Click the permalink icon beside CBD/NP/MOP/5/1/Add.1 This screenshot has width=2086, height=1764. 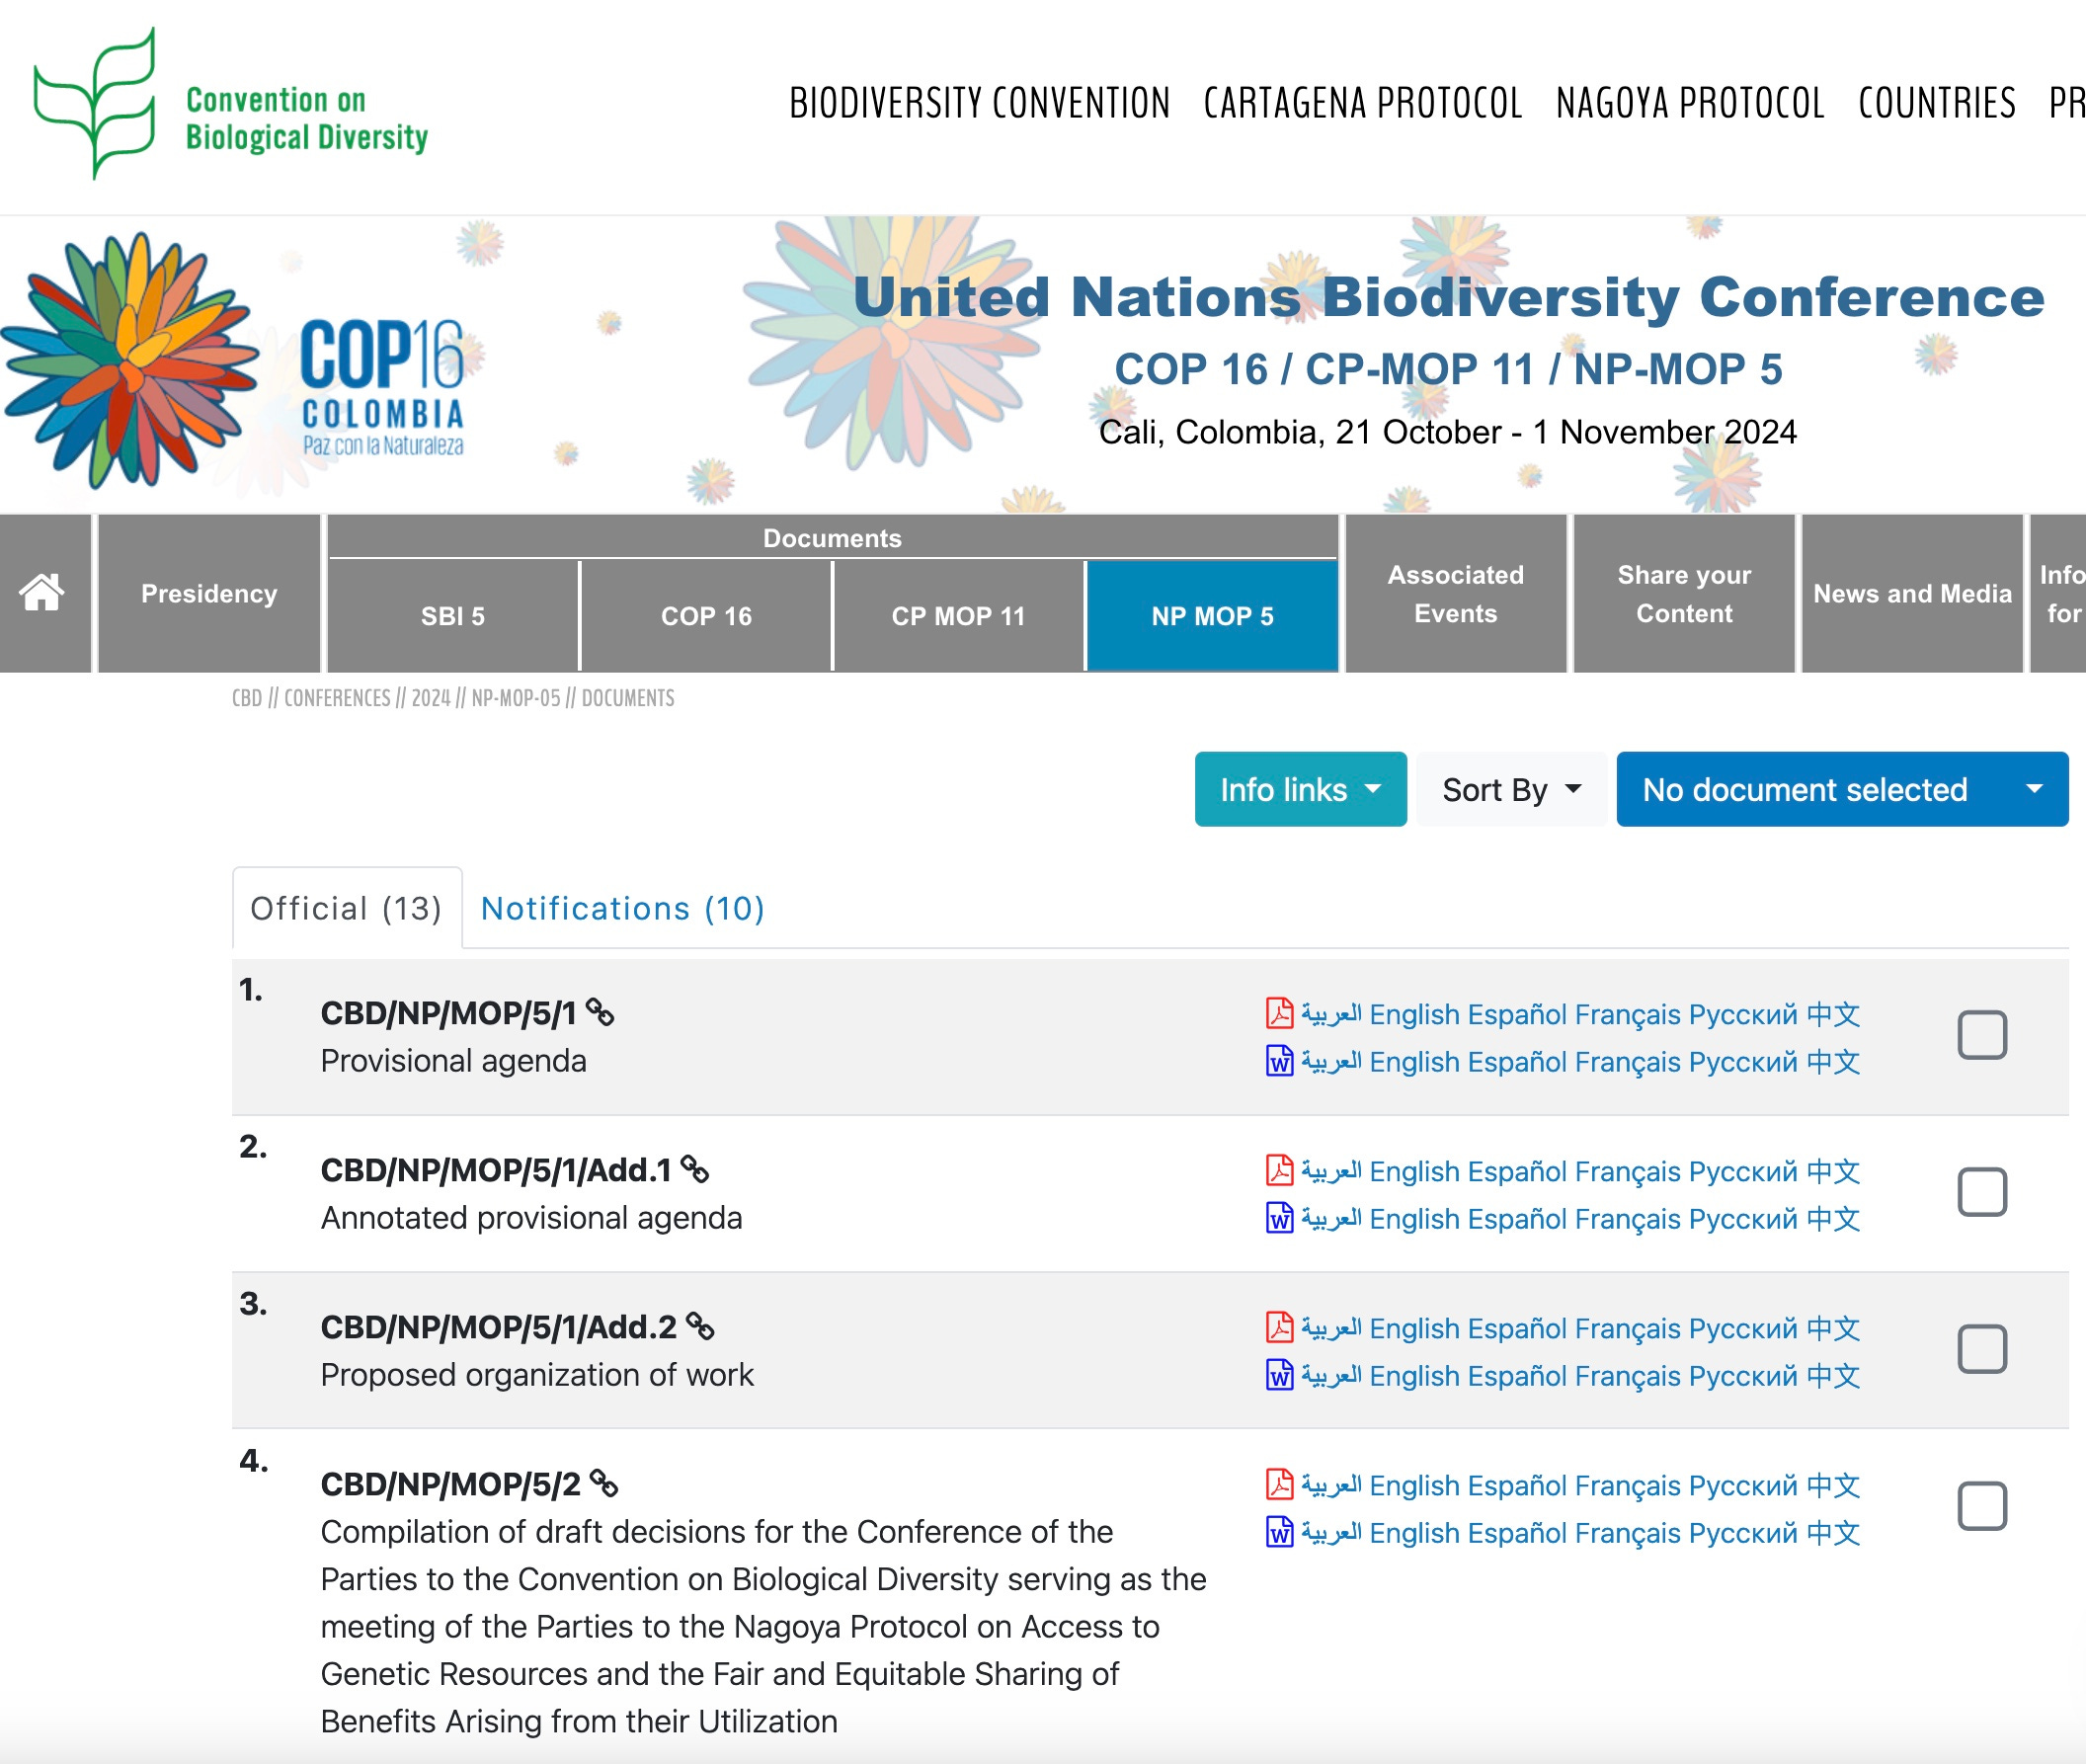[695, 1168]
